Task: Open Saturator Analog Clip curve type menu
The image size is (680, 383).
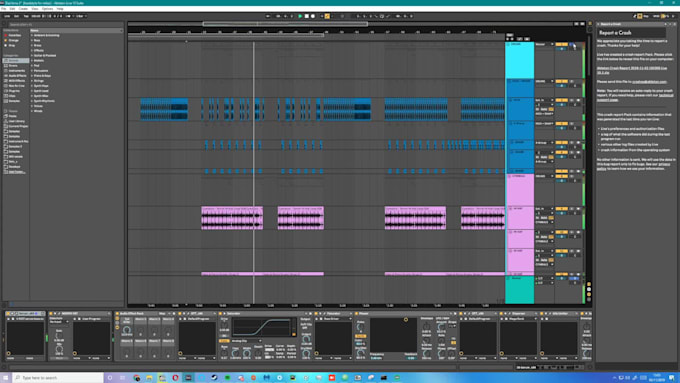Action: (246, 341)
